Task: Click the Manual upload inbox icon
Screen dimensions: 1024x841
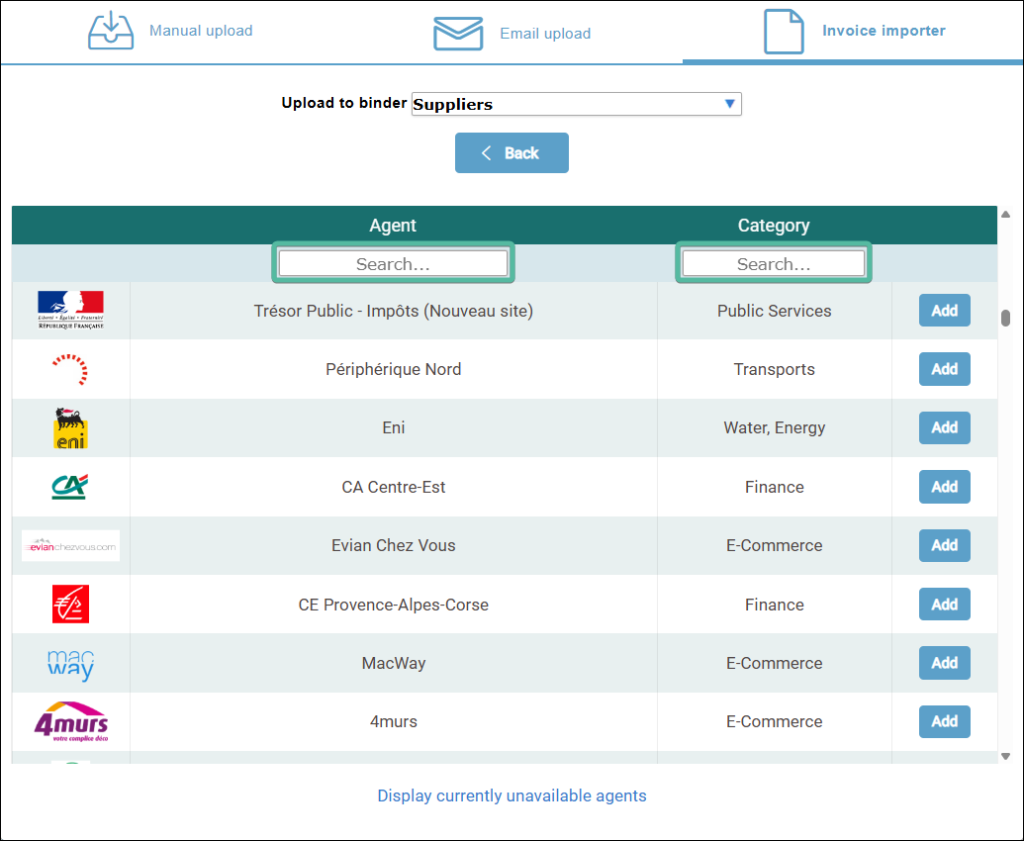Action: pyautogui.click(x=111, y=31)
